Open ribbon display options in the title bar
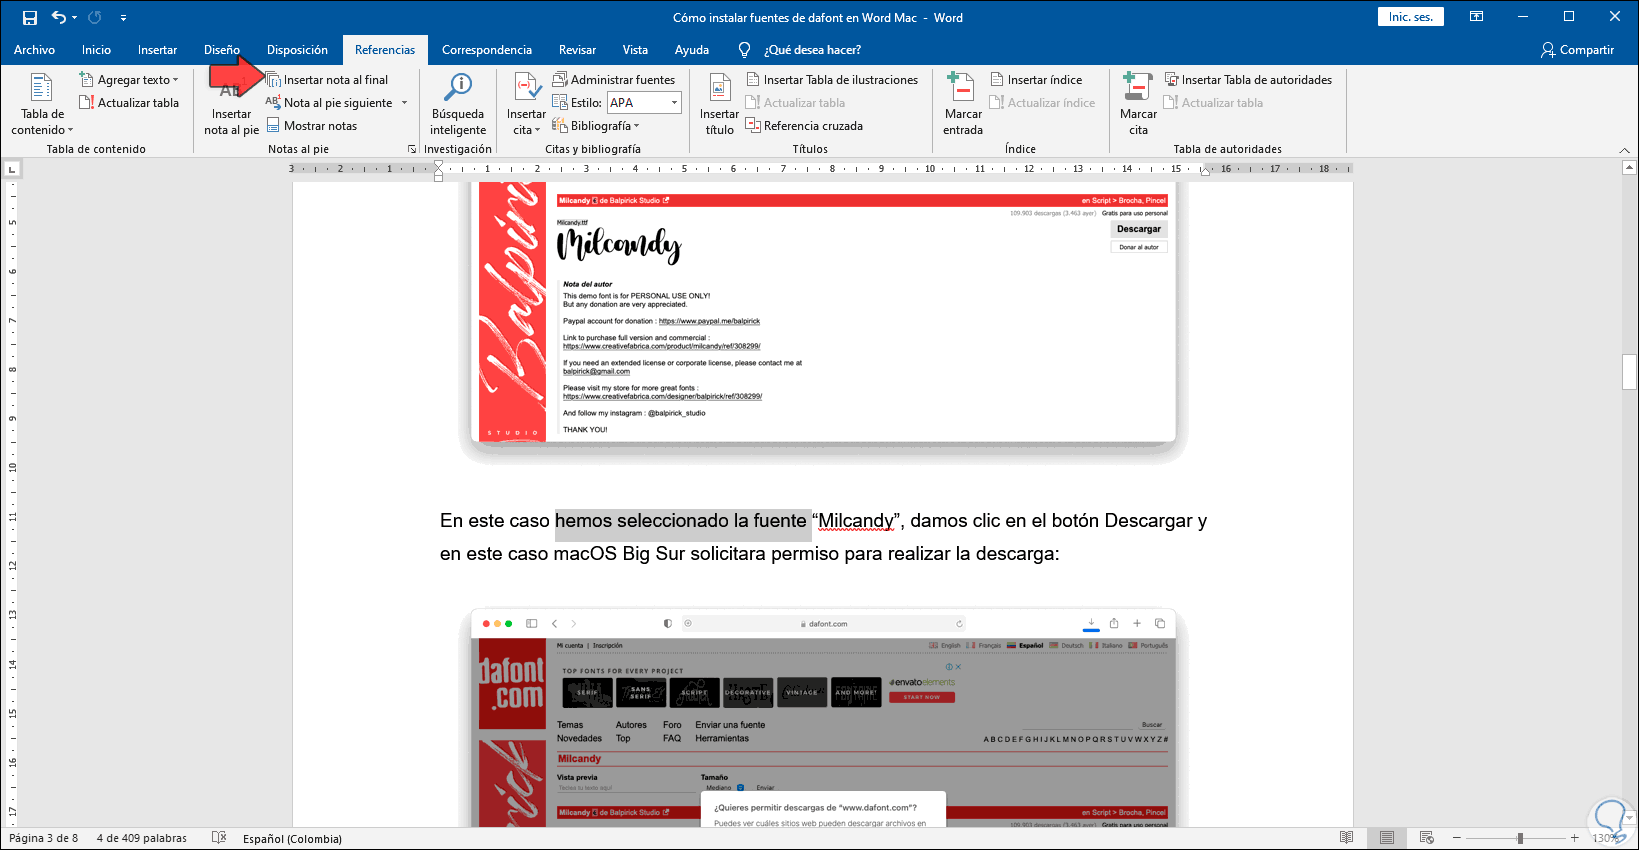This screenshot has height=850, width=1639. point(1476,17)
